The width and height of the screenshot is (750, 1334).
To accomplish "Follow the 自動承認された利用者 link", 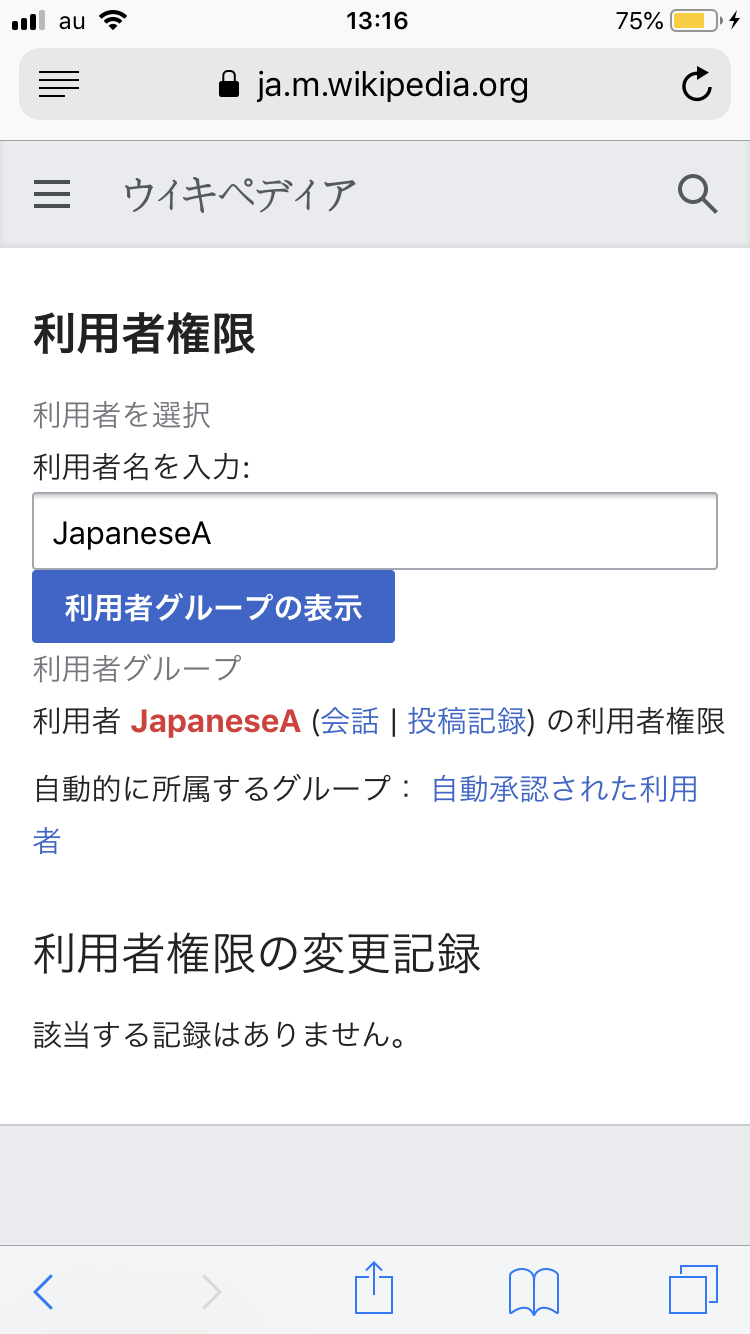I will pos(563,789).
